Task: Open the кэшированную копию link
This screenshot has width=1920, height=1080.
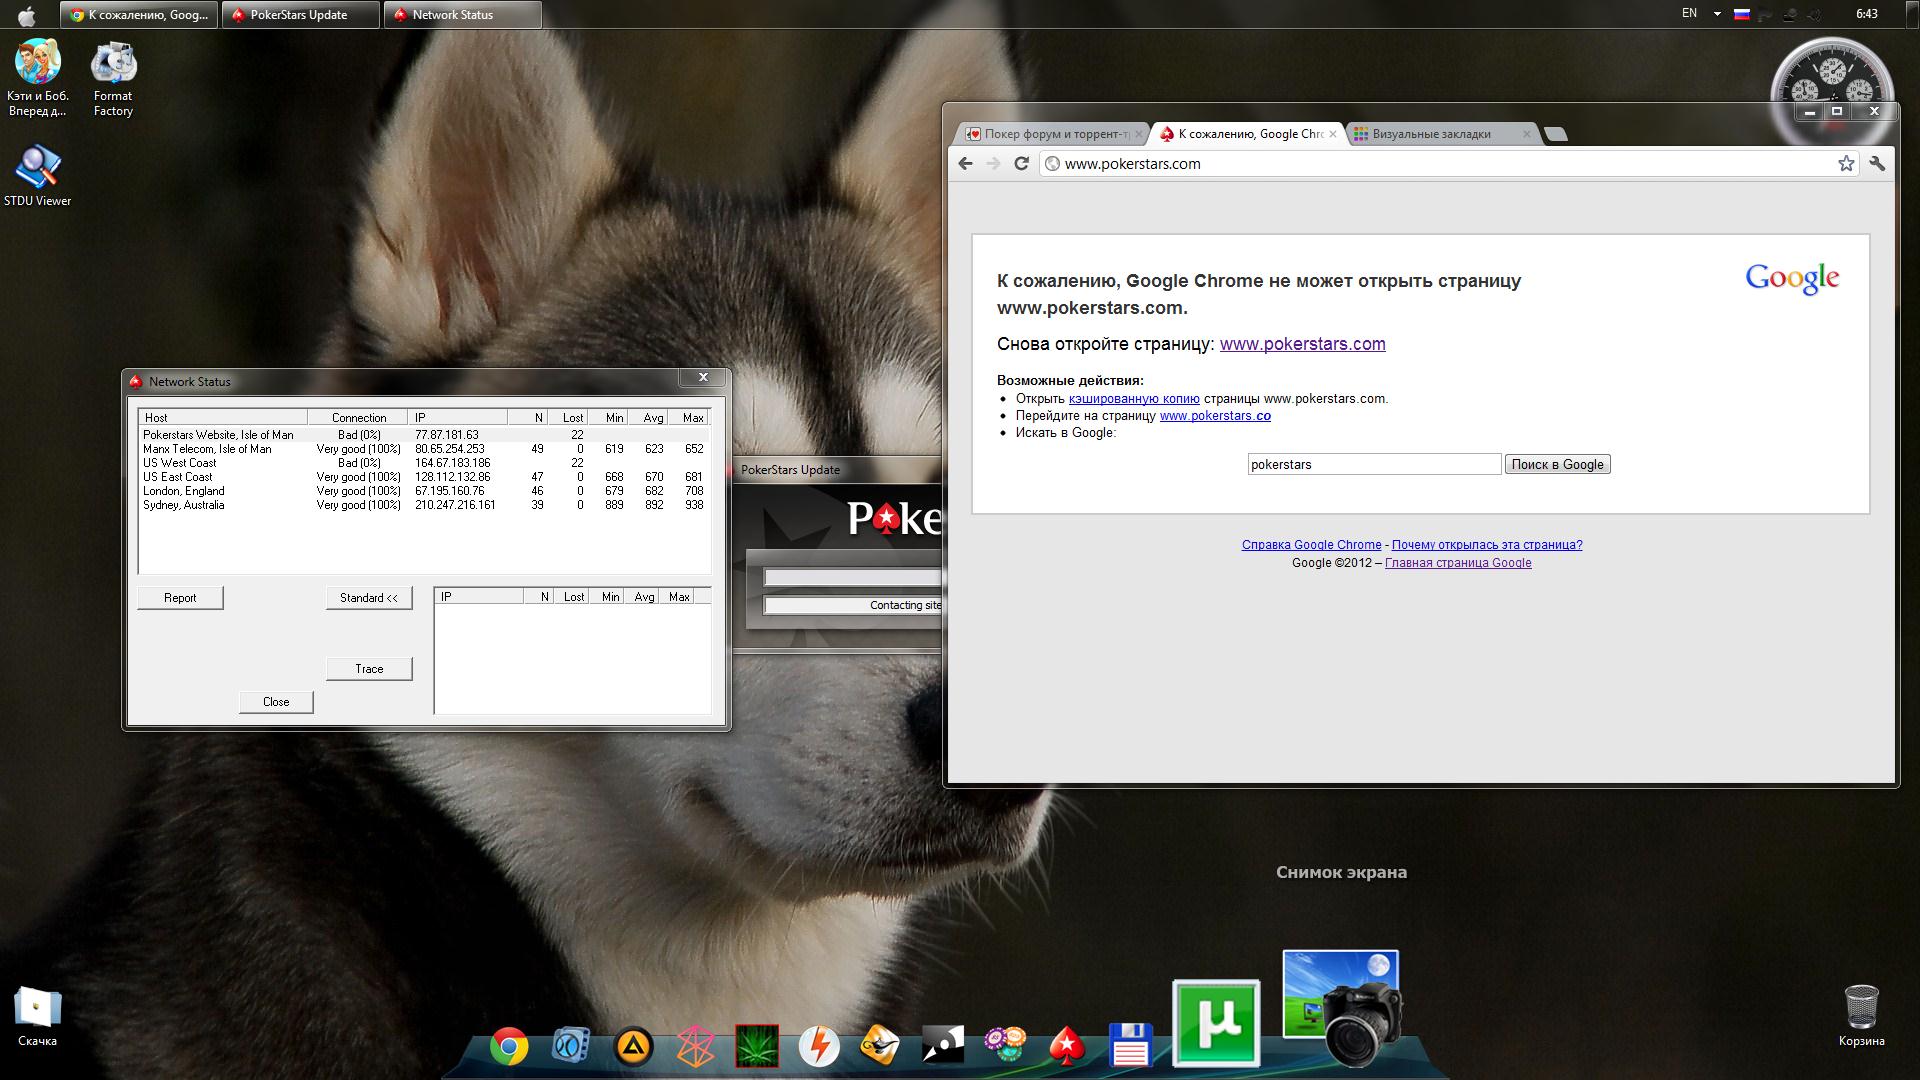Action: coord(1133,399)
